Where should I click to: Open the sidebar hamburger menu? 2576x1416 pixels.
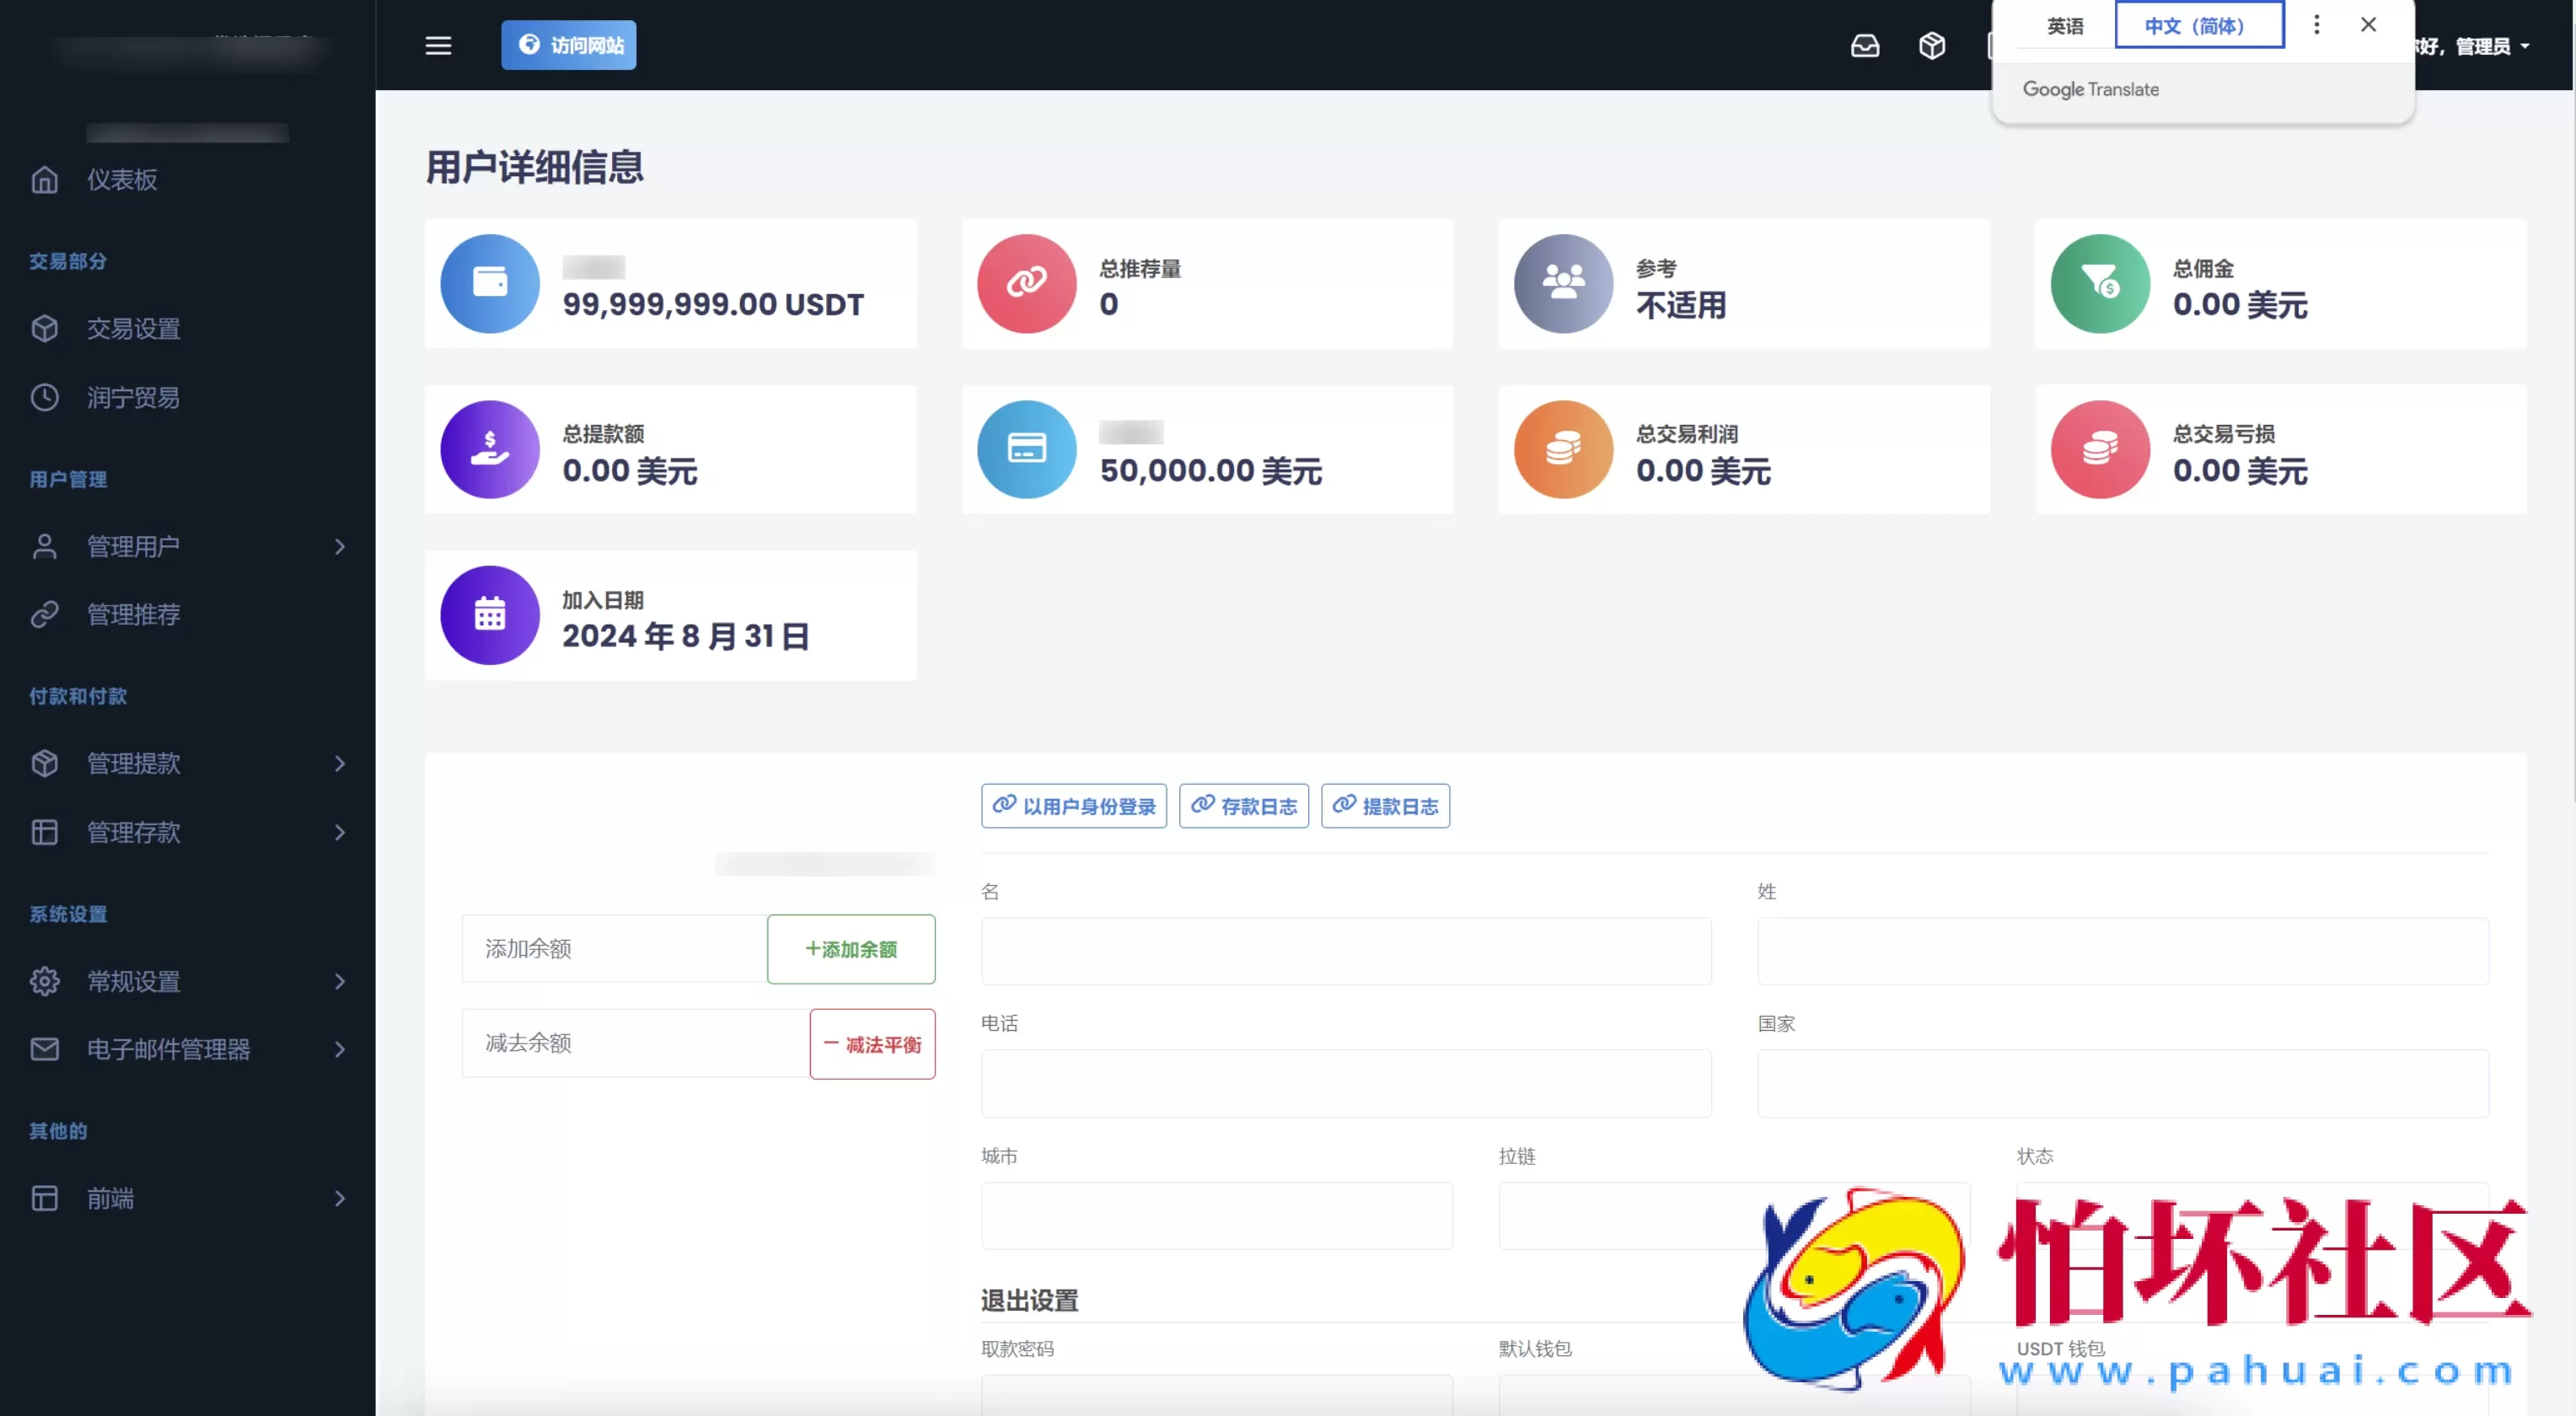(x=438, y=46)
